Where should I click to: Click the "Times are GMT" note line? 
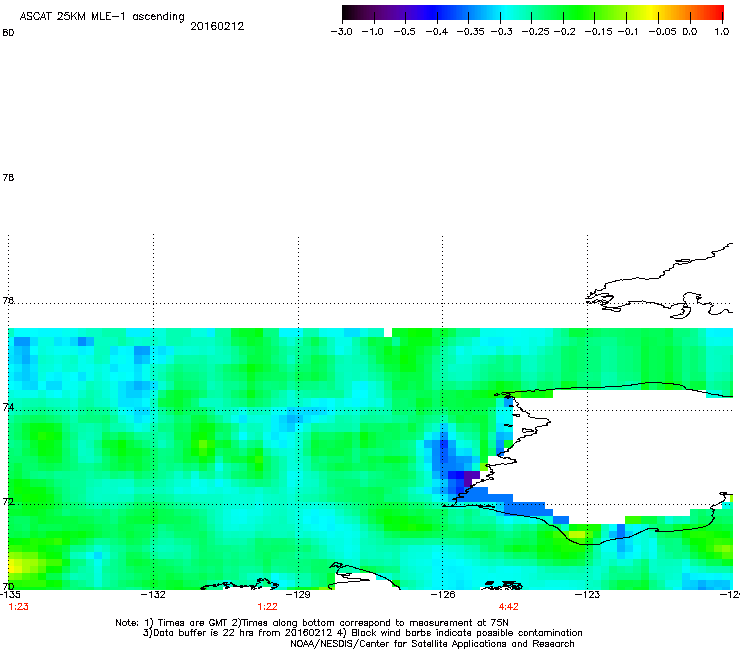click(312, 623)
